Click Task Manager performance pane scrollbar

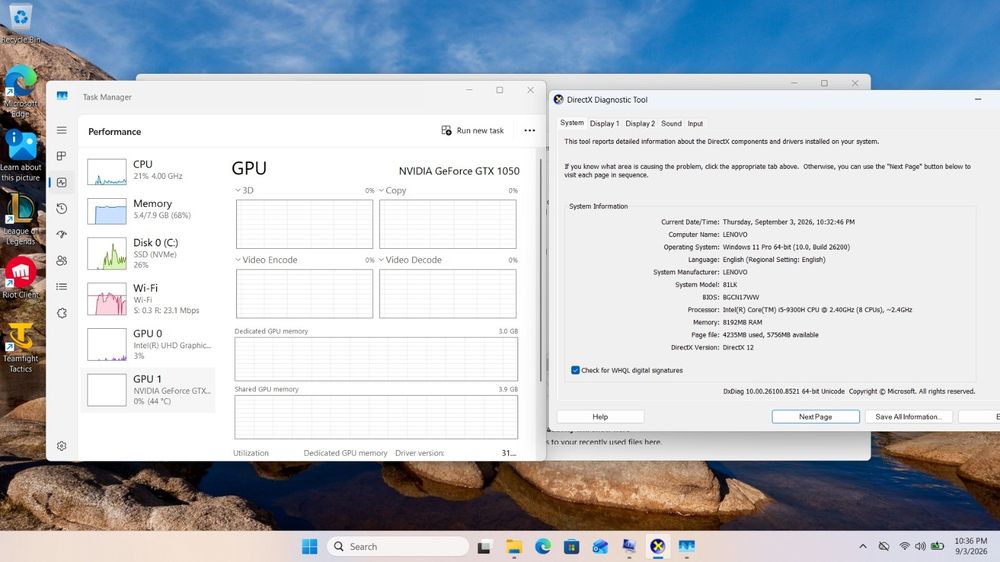click(541, 269)
